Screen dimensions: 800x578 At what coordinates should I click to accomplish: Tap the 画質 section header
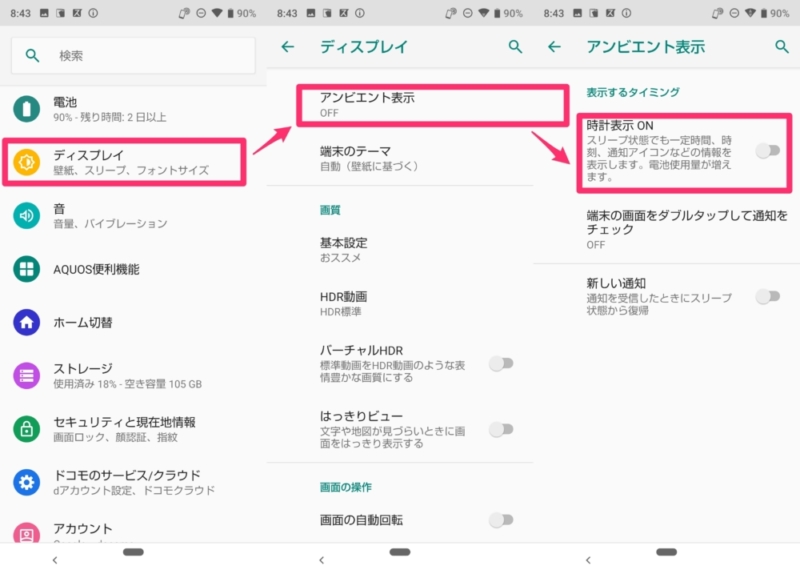[330, 210]
